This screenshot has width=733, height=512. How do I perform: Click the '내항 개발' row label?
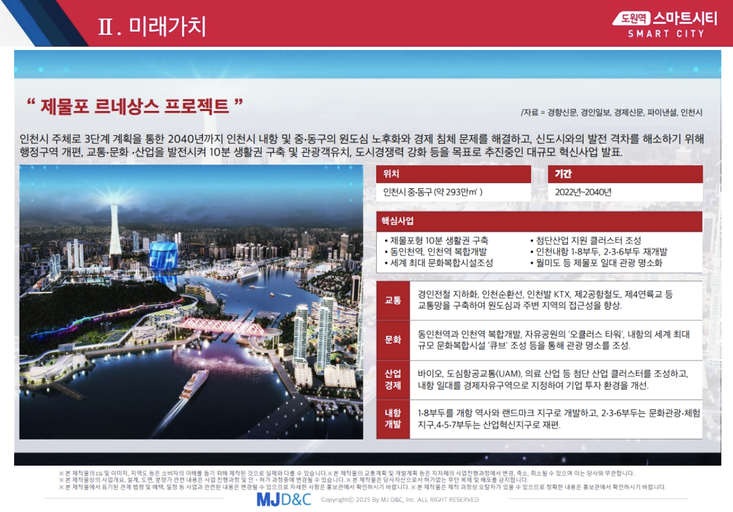[393, 418]
